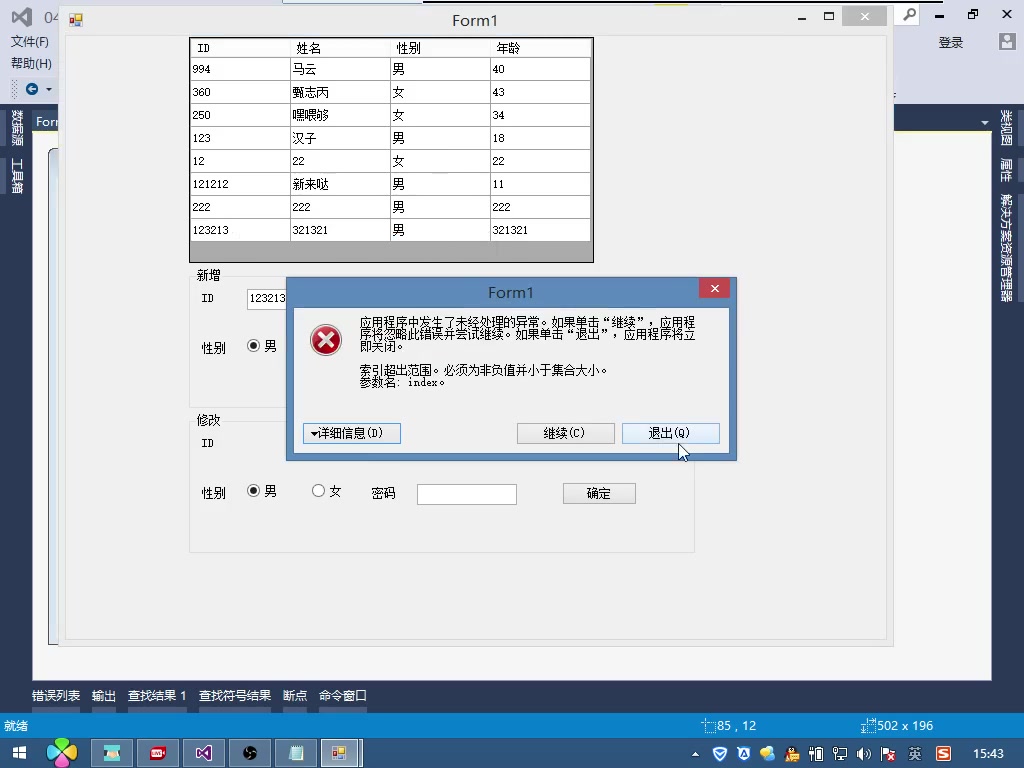Open the 文件(F) menu
The height and width of the screenshot is (768, 1024).
30,42
